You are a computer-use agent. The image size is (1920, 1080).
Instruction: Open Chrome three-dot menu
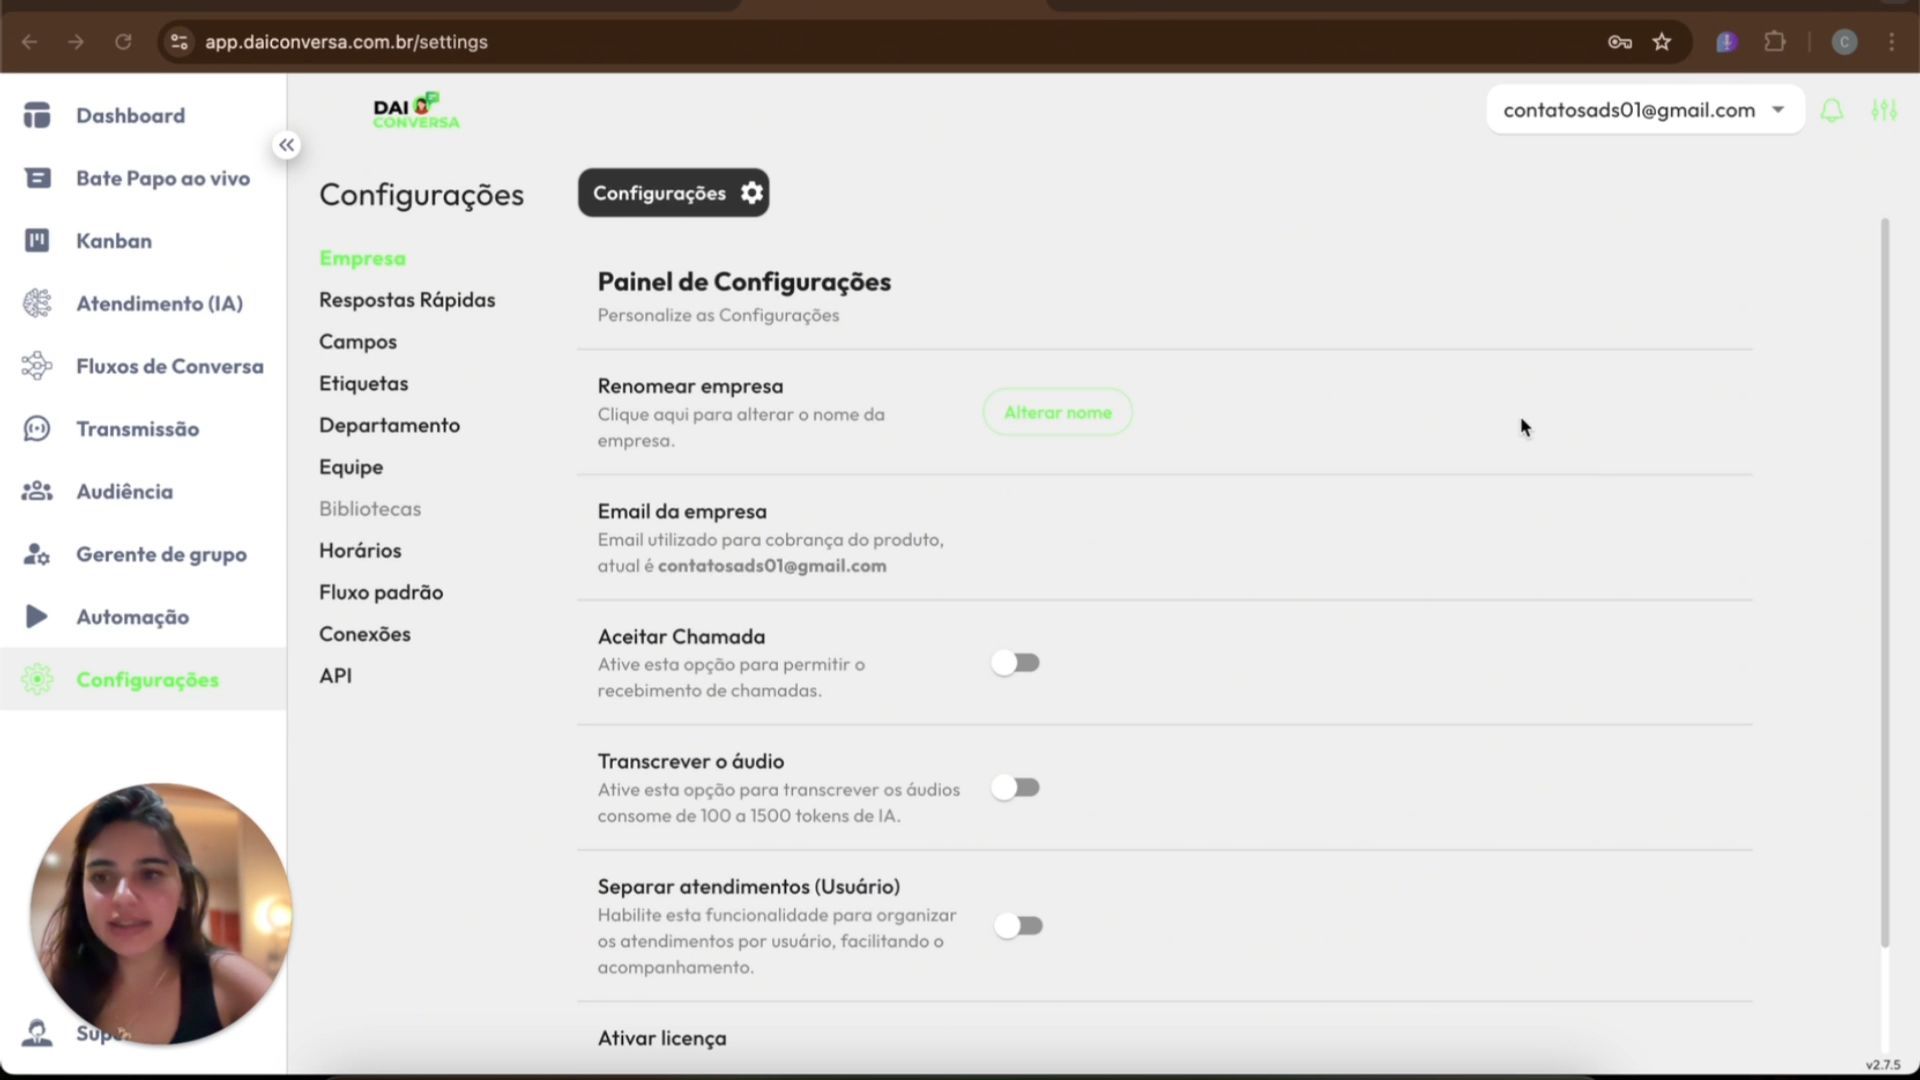pos(1892,42)
